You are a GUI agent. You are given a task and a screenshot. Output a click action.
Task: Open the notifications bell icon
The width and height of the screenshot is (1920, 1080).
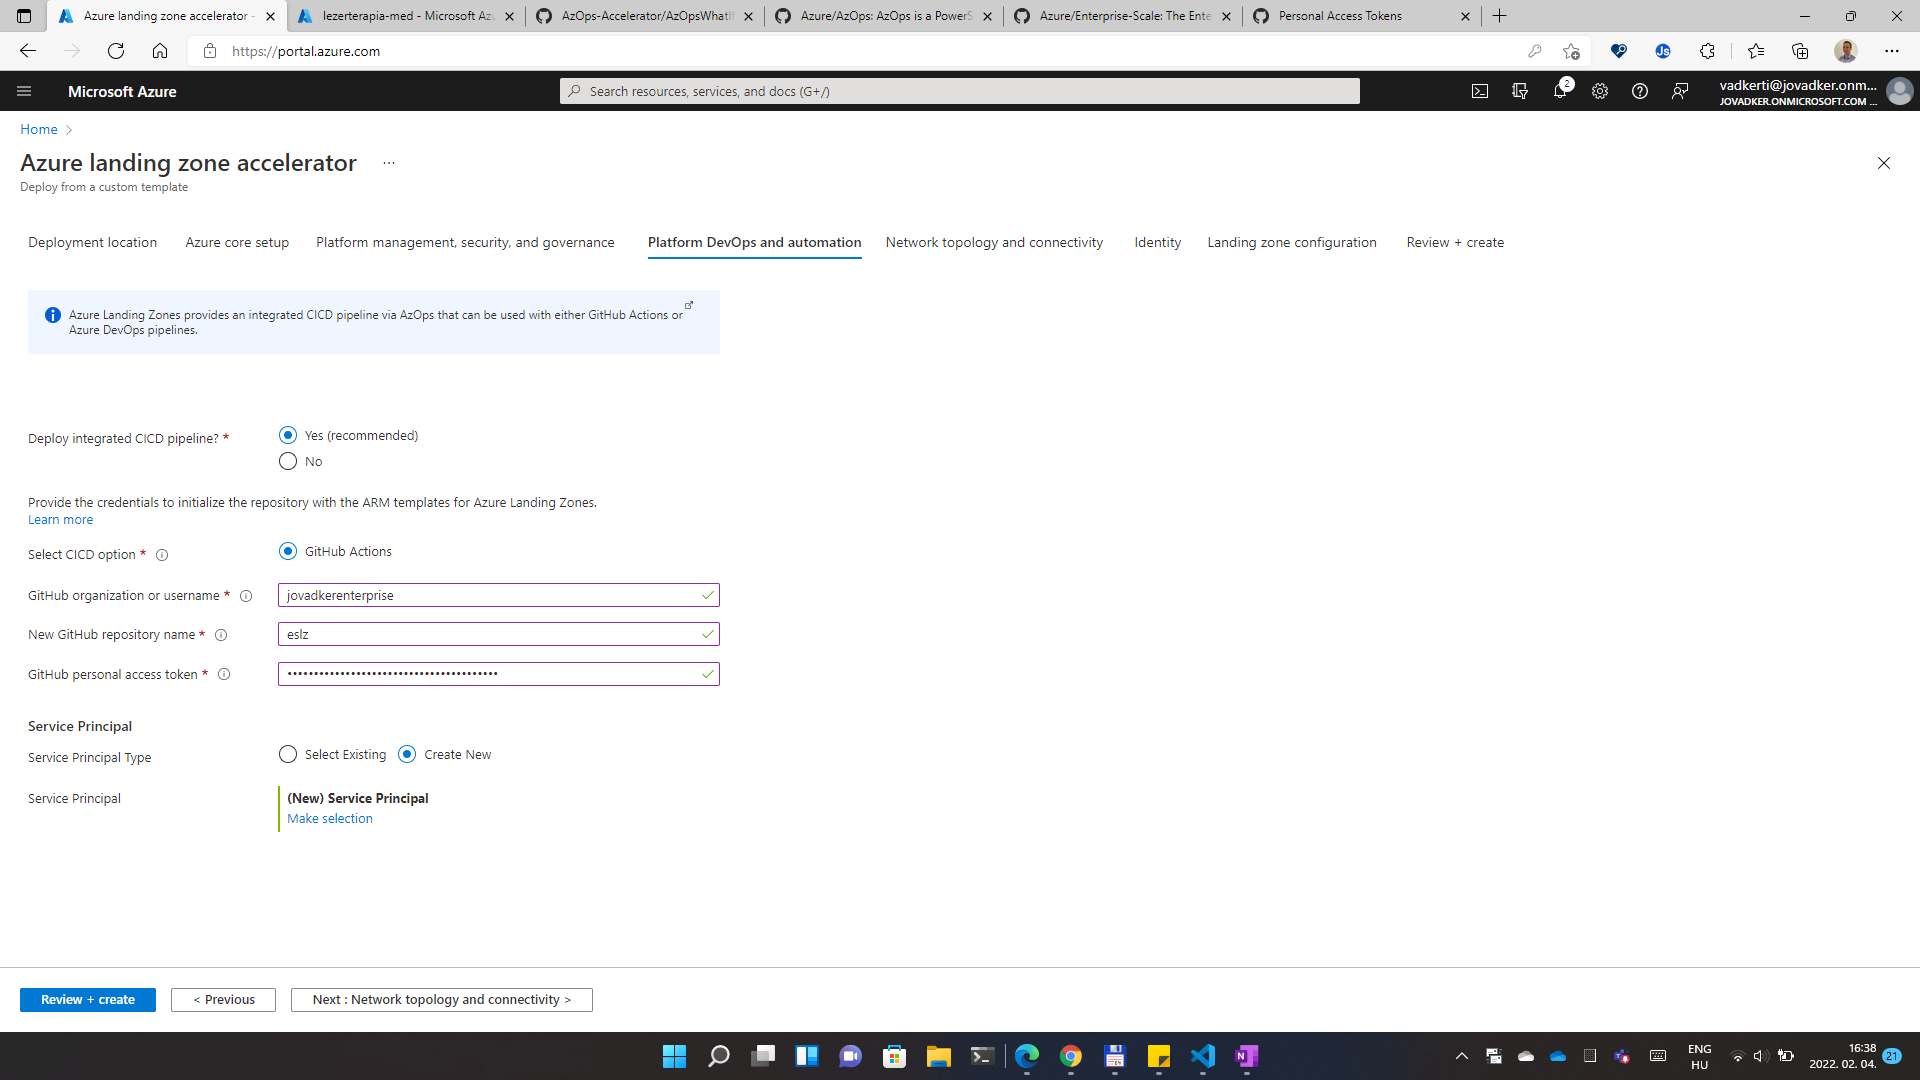[1560, 91]
